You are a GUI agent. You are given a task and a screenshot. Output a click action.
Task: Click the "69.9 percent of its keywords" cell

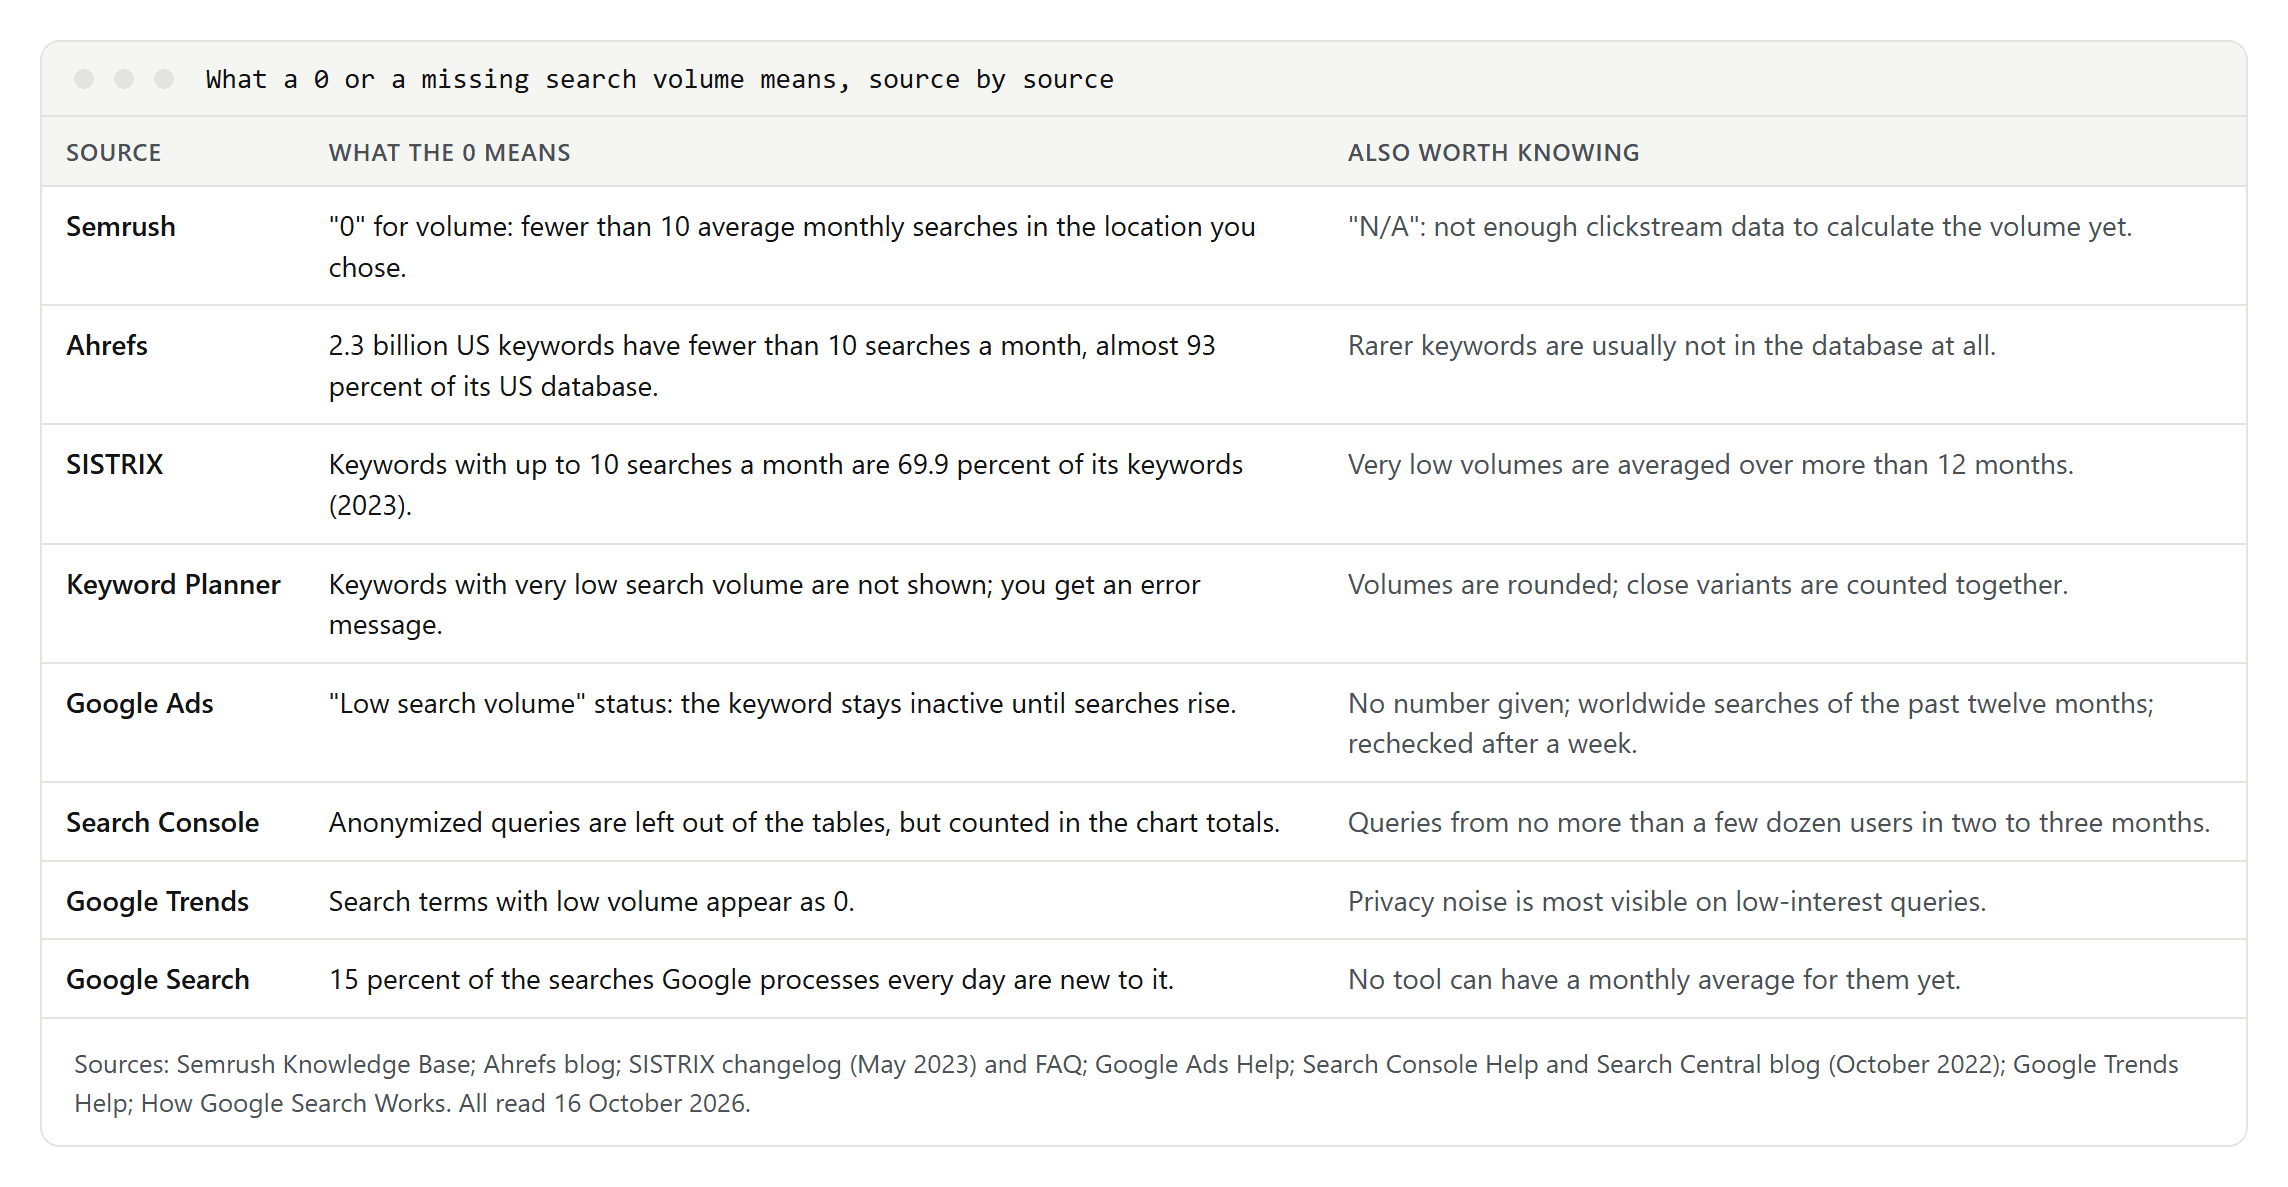coord(786,485)
